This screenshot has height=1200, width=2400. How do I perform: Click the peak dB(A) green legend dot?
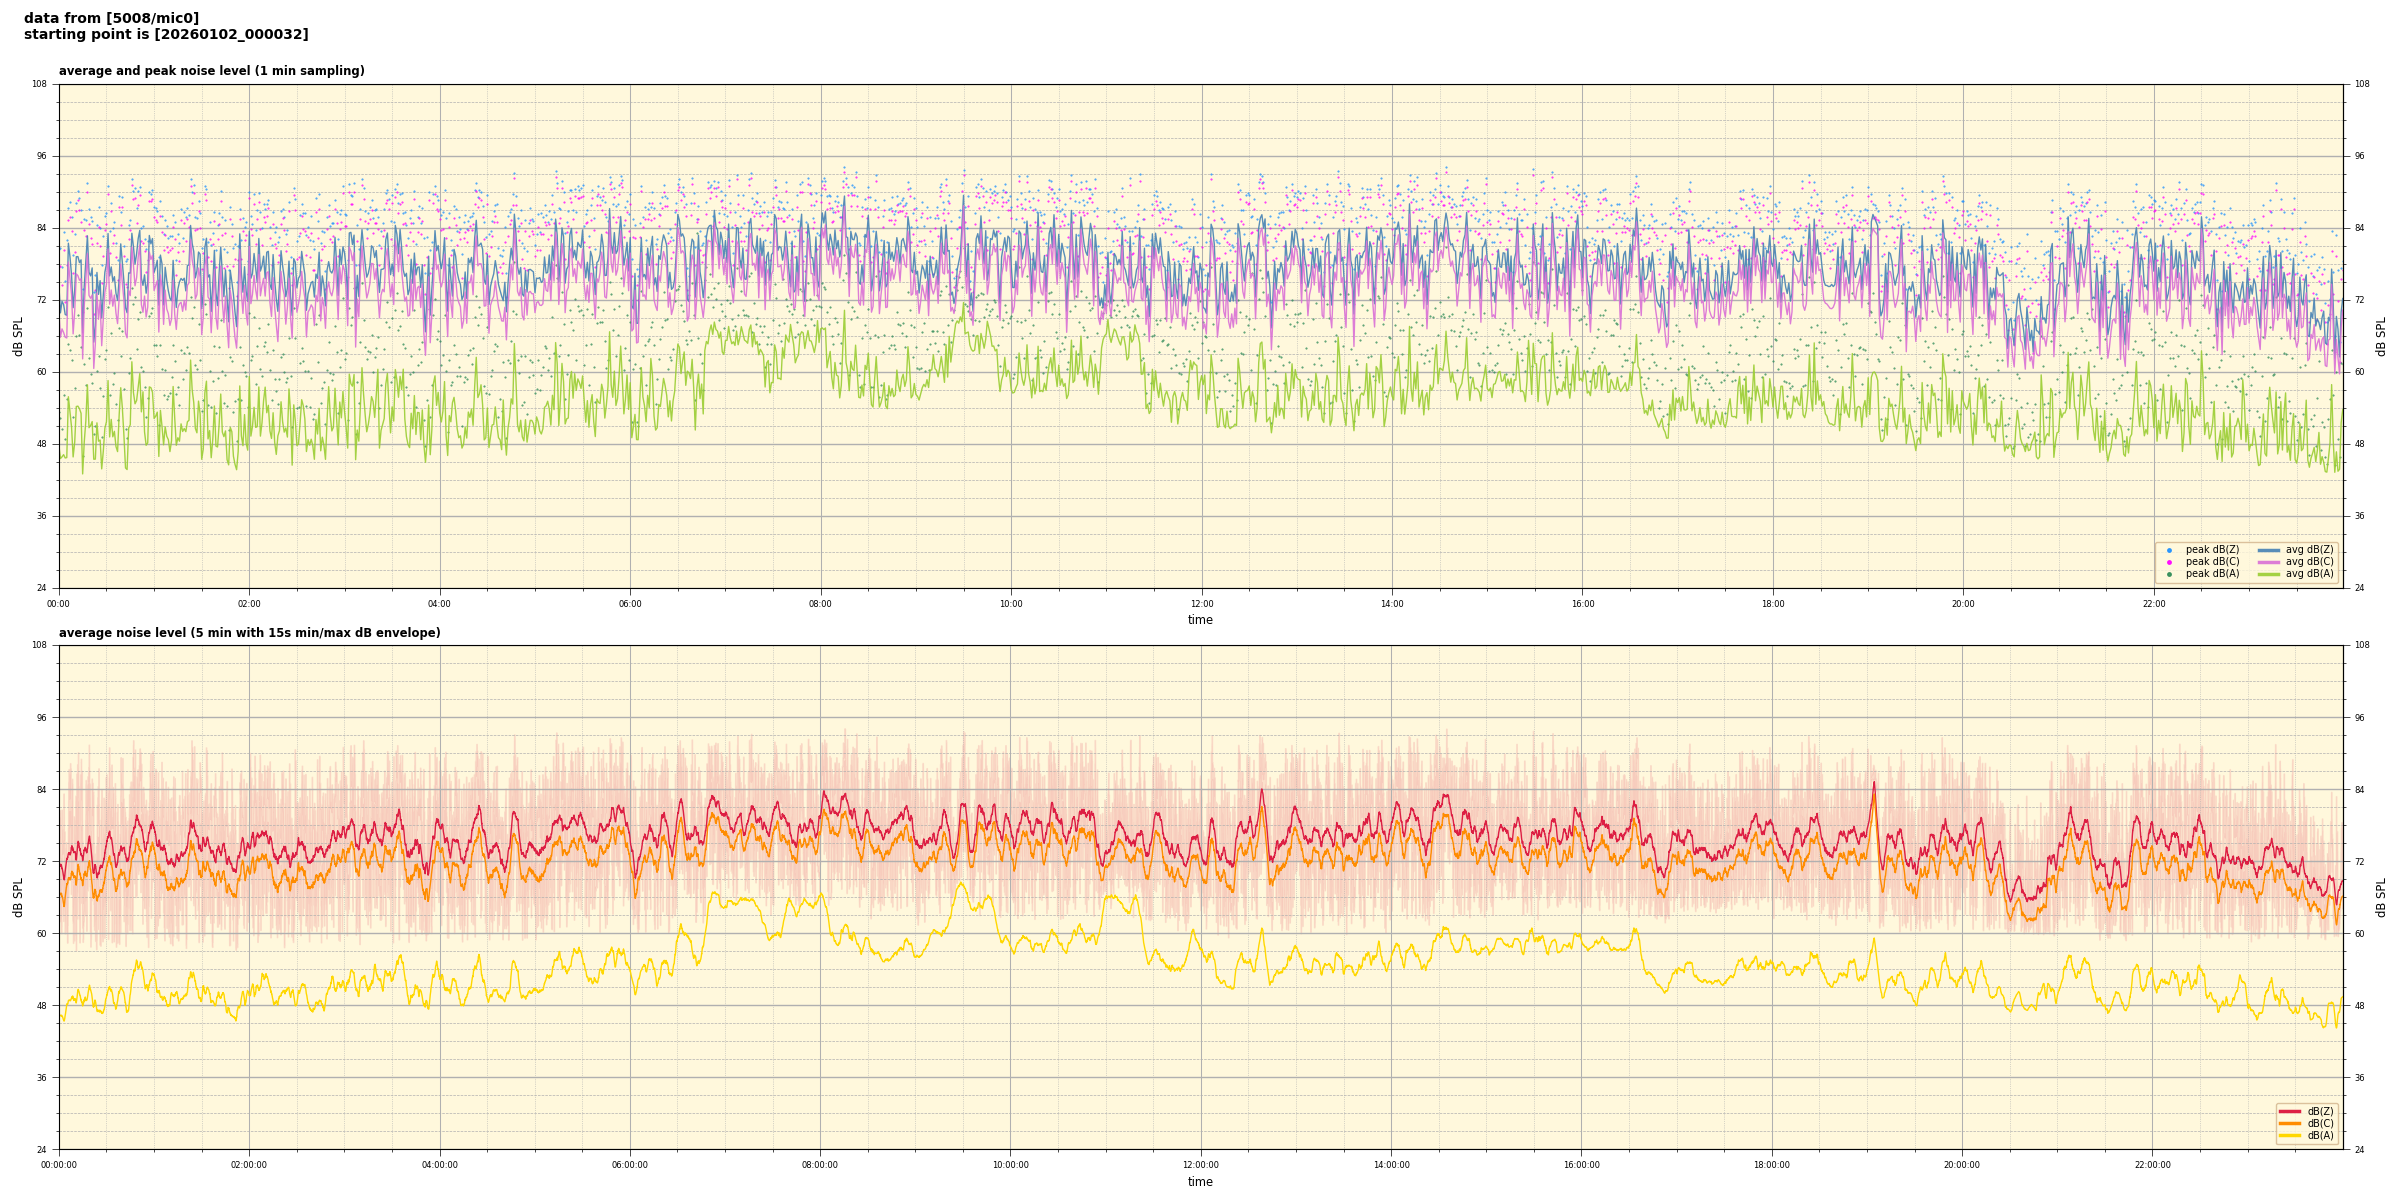click(x=2169, y=574)
